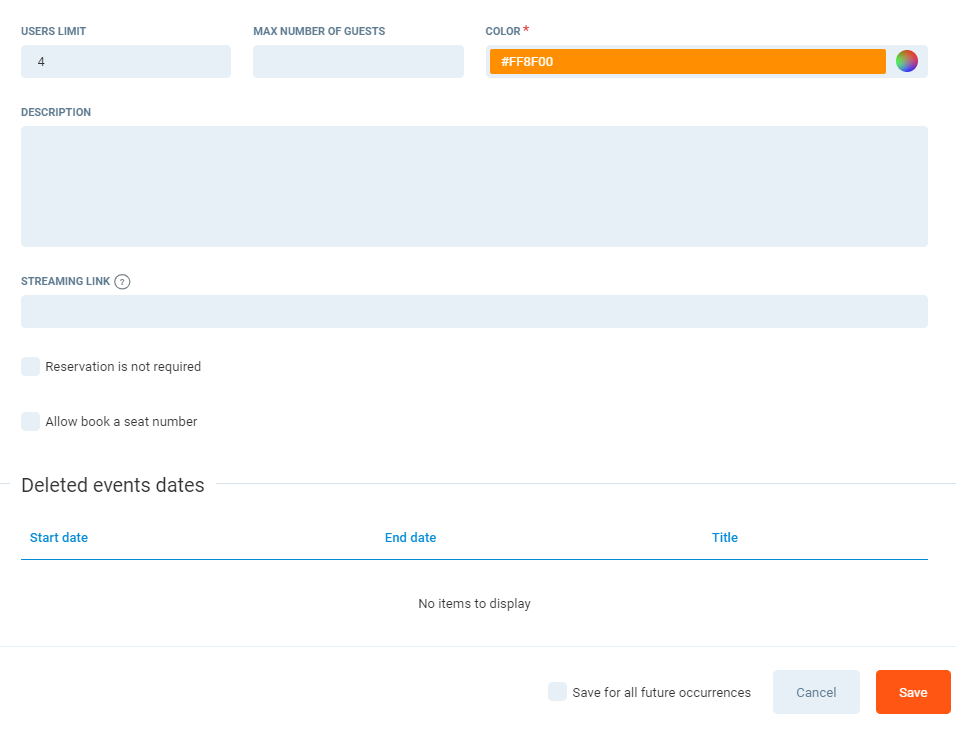Click the No items to display message
The image size is (956, 731).
474,604
